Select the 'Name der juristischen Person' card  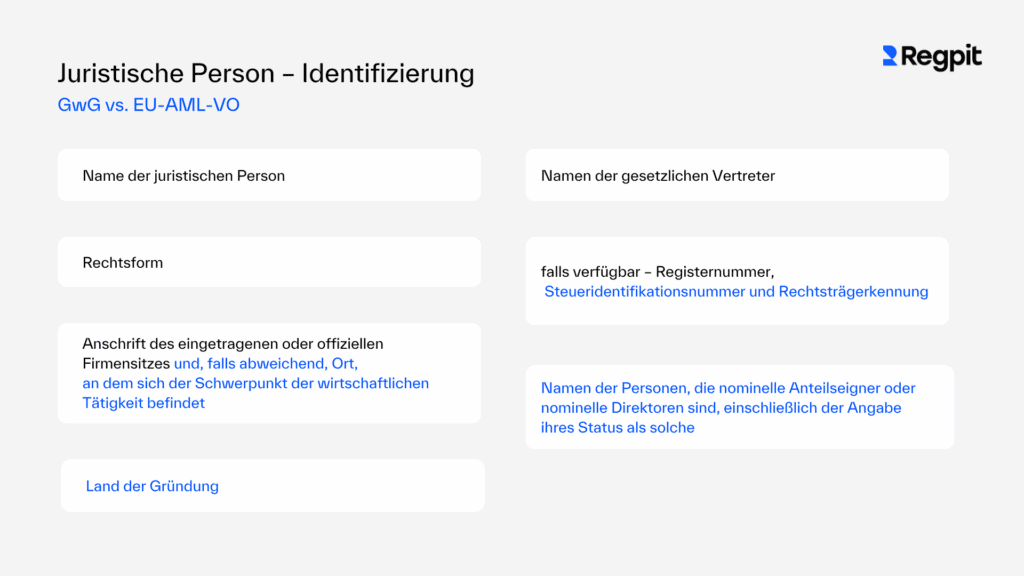click(269, 174)
